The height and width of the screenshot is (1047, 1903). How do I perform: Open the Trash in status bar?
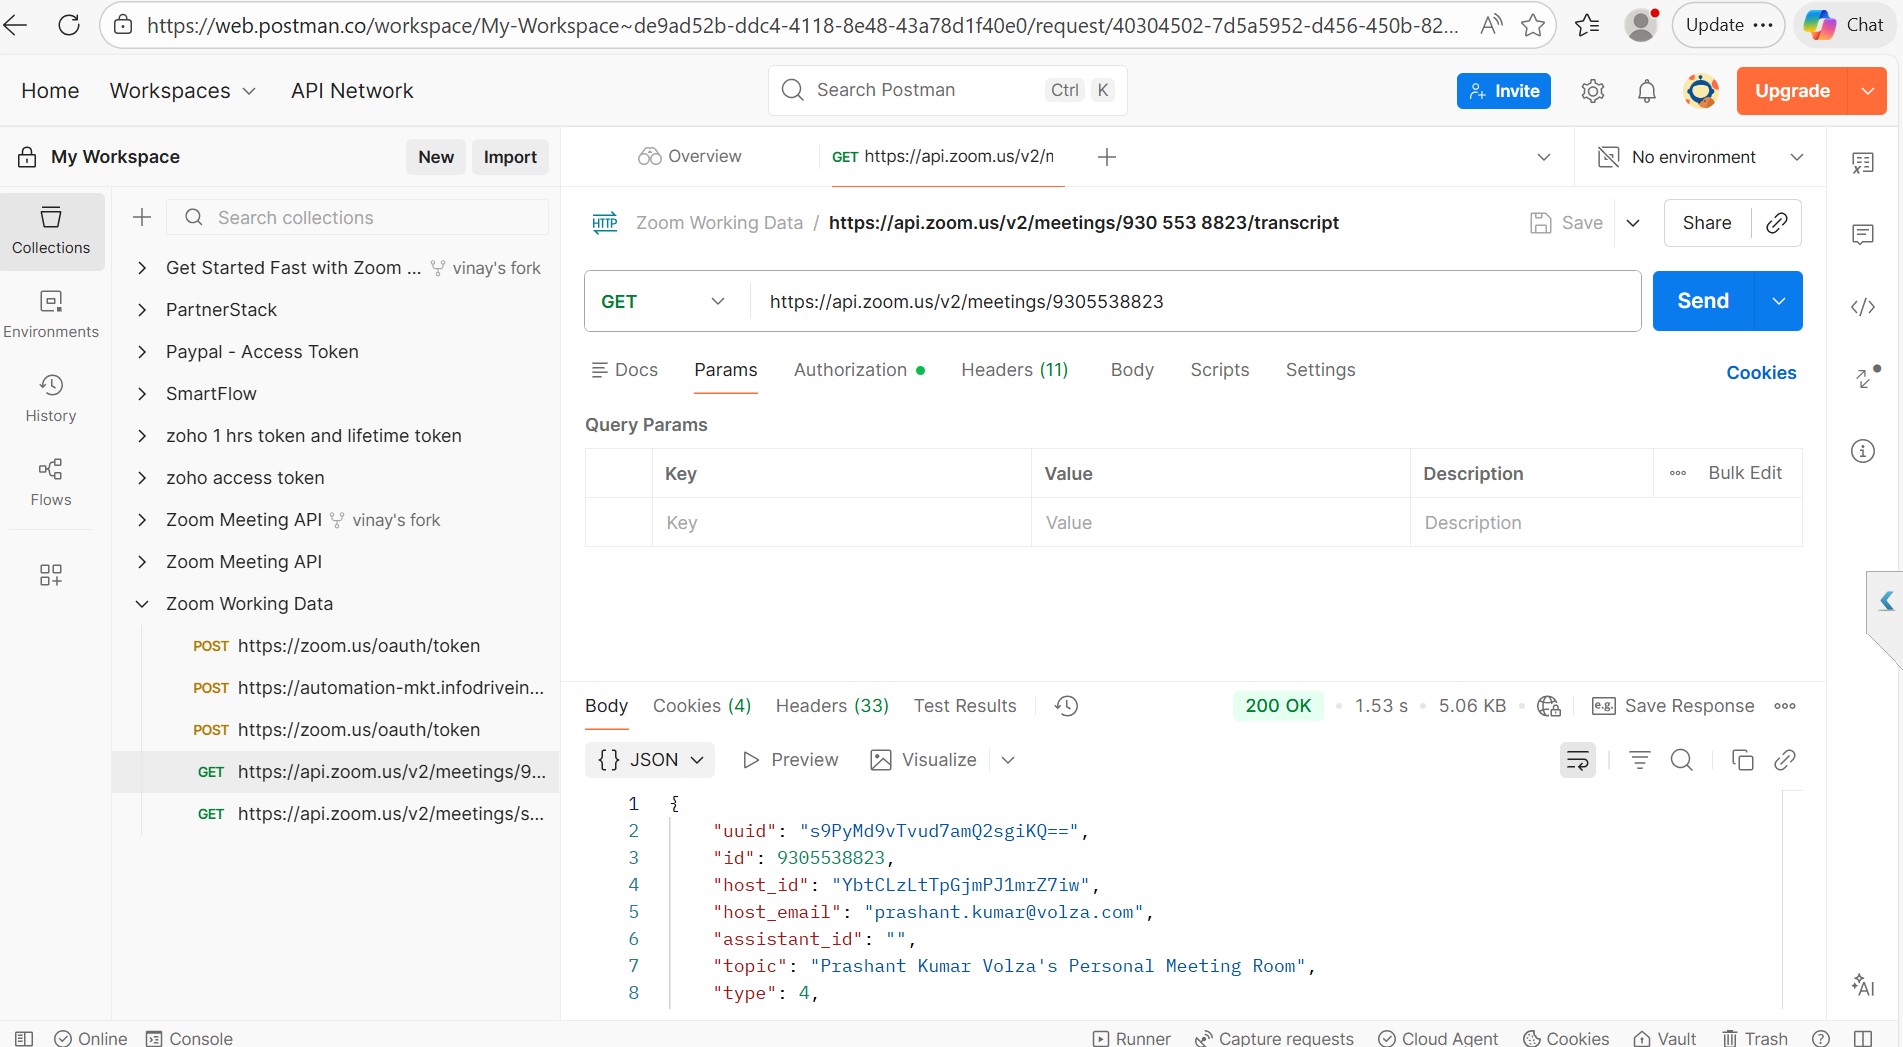pos(1754,1038)
